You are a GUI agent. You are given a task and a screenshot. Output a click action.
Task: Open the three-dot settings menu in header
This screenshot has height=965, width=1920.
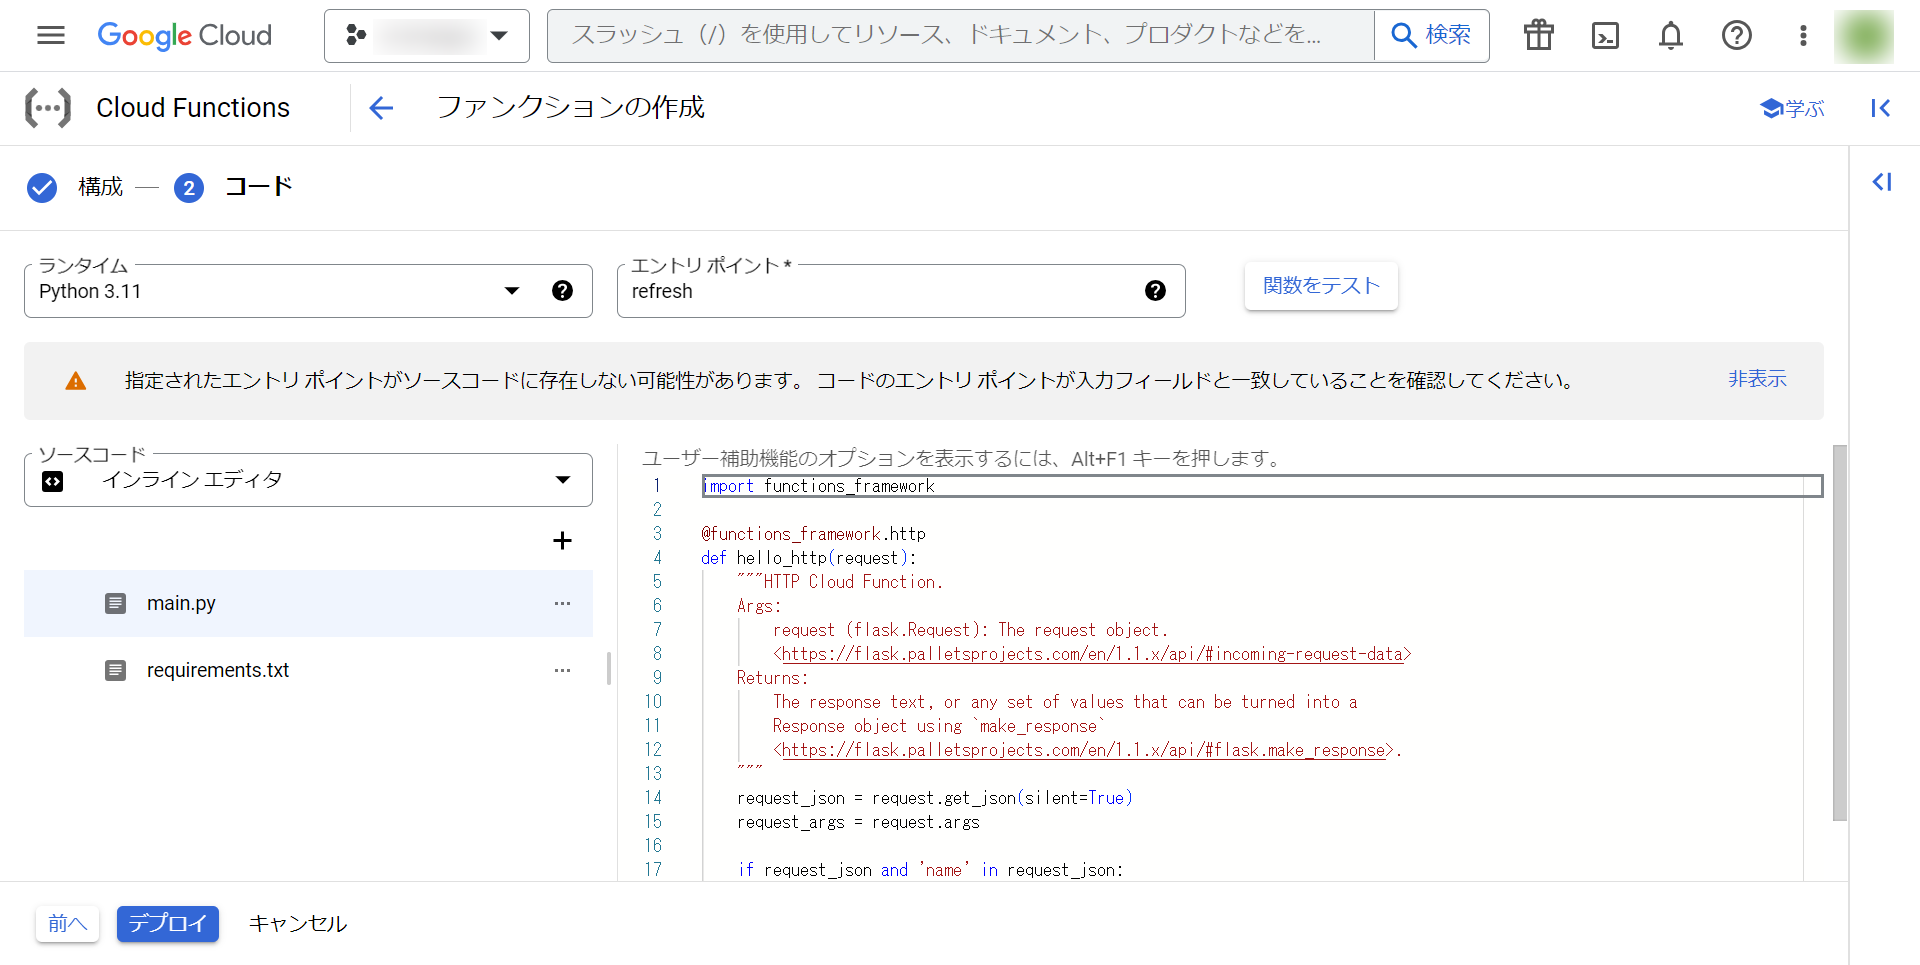coord(1803,36)
